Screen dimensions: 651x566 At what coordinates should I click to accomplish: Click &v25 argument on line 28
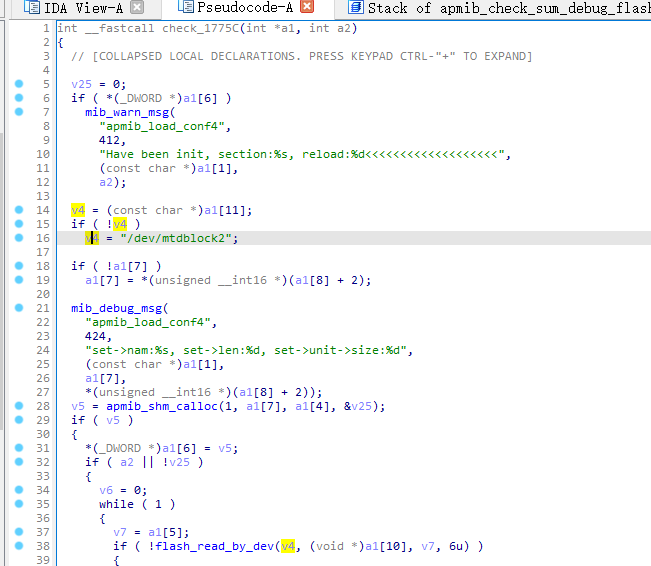[x=358, y=406]
